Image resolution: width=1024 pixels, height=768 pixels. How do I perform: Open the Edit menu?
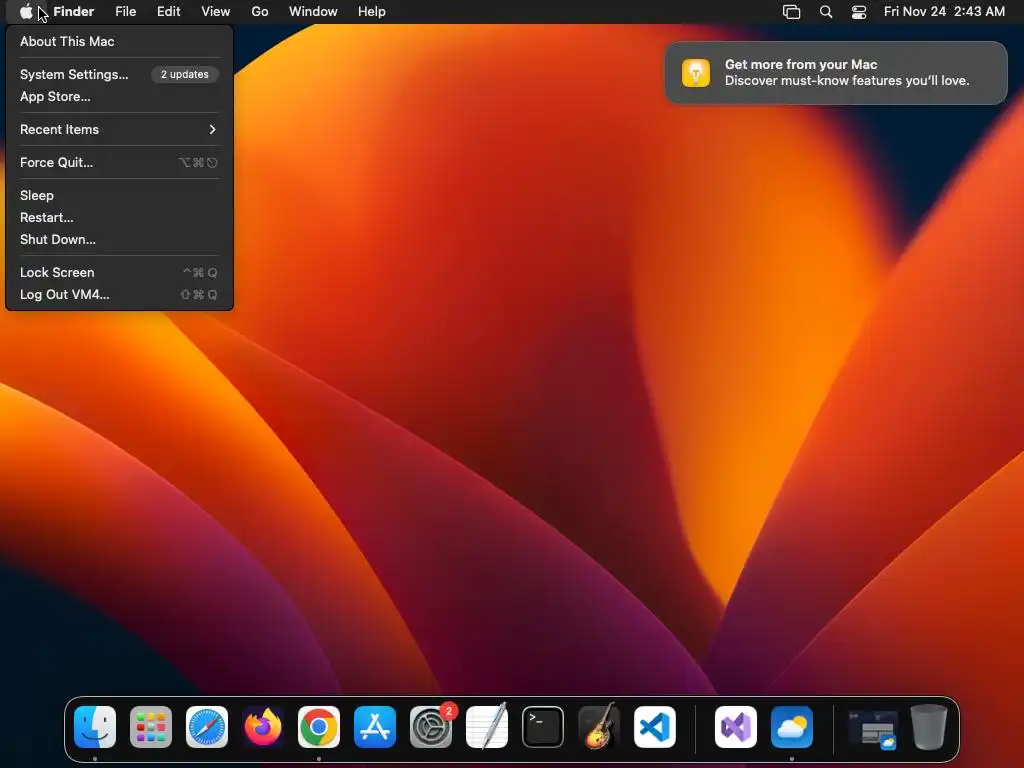[168, 12]
